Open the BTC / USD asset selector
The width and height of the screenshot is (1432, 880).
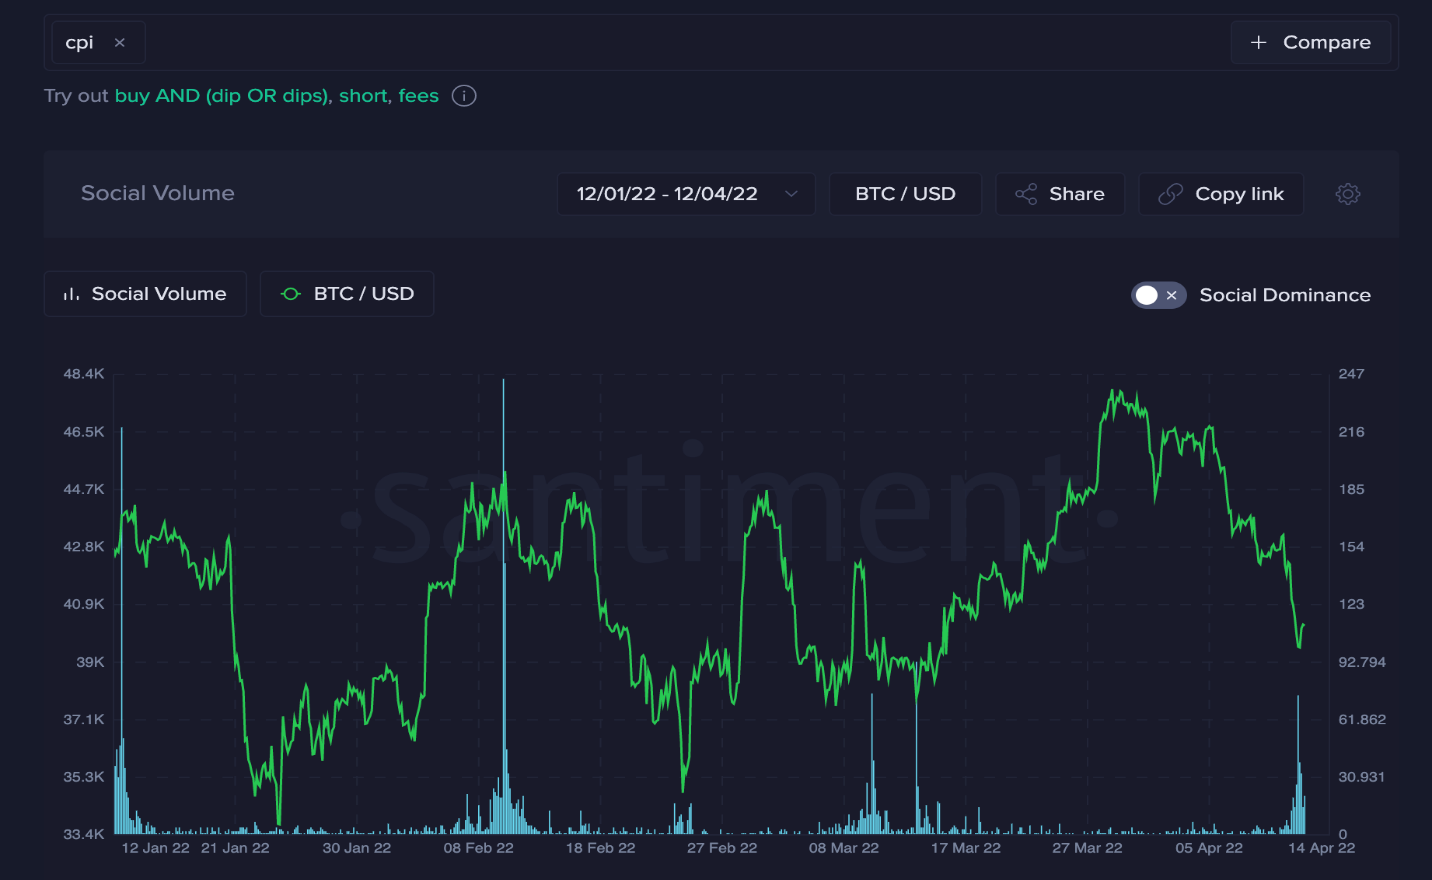pos(905,194)
